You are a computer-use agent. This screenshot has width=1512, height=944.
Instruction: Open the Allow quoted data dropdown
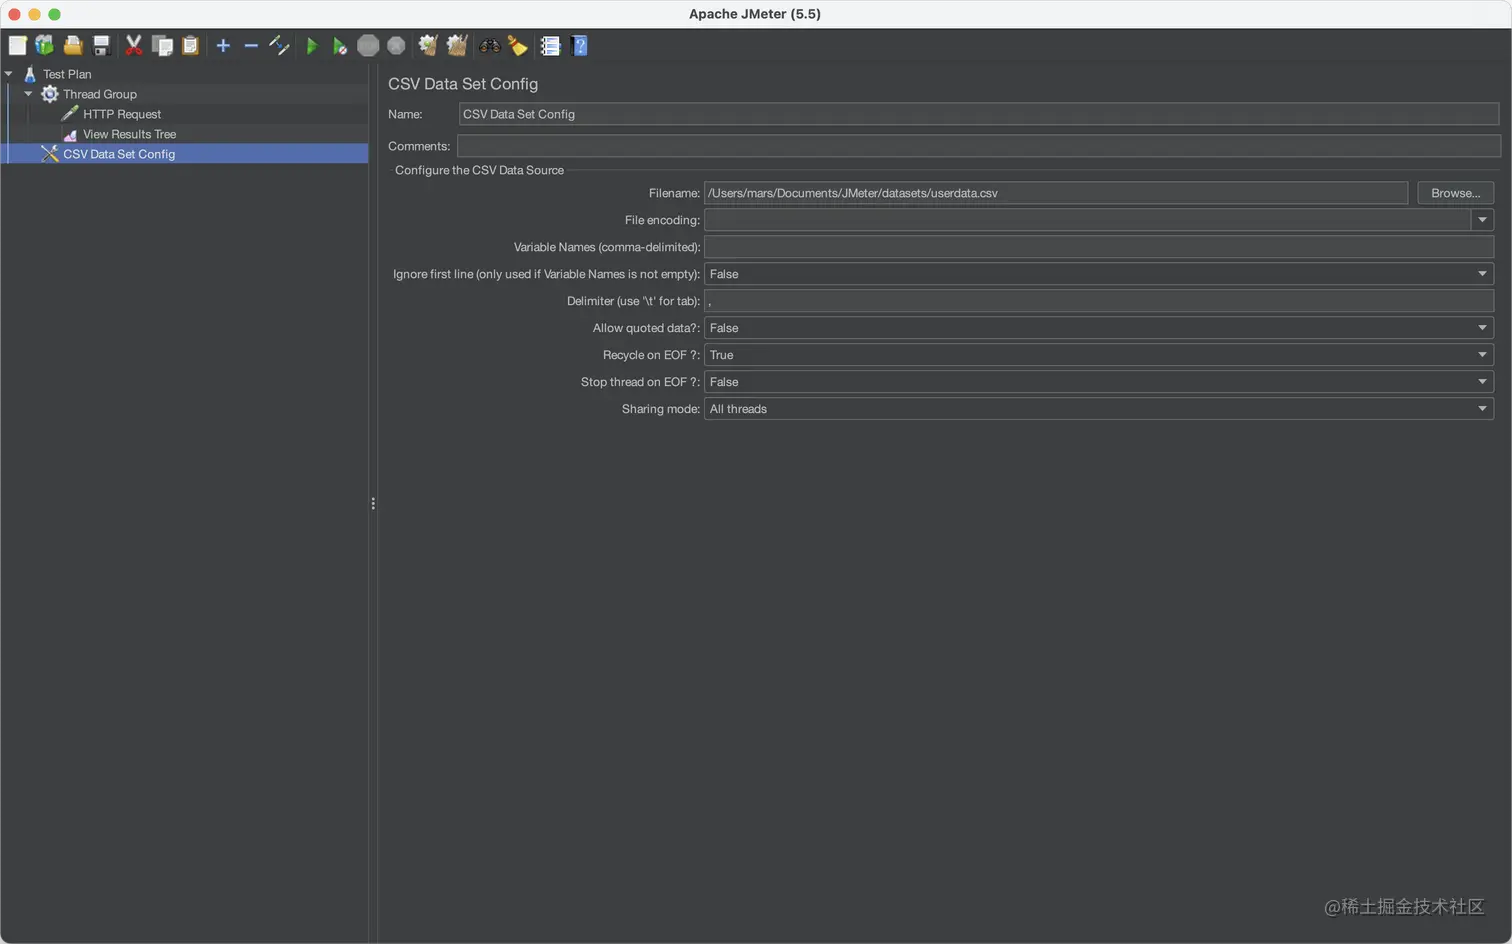coord(1099,328)
